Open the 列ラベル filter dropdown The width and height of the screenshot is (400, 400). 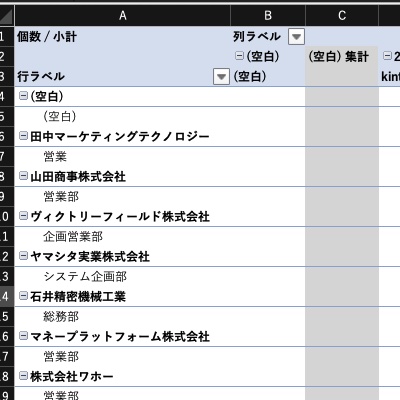pyautogui.click(x=296, y=37)
